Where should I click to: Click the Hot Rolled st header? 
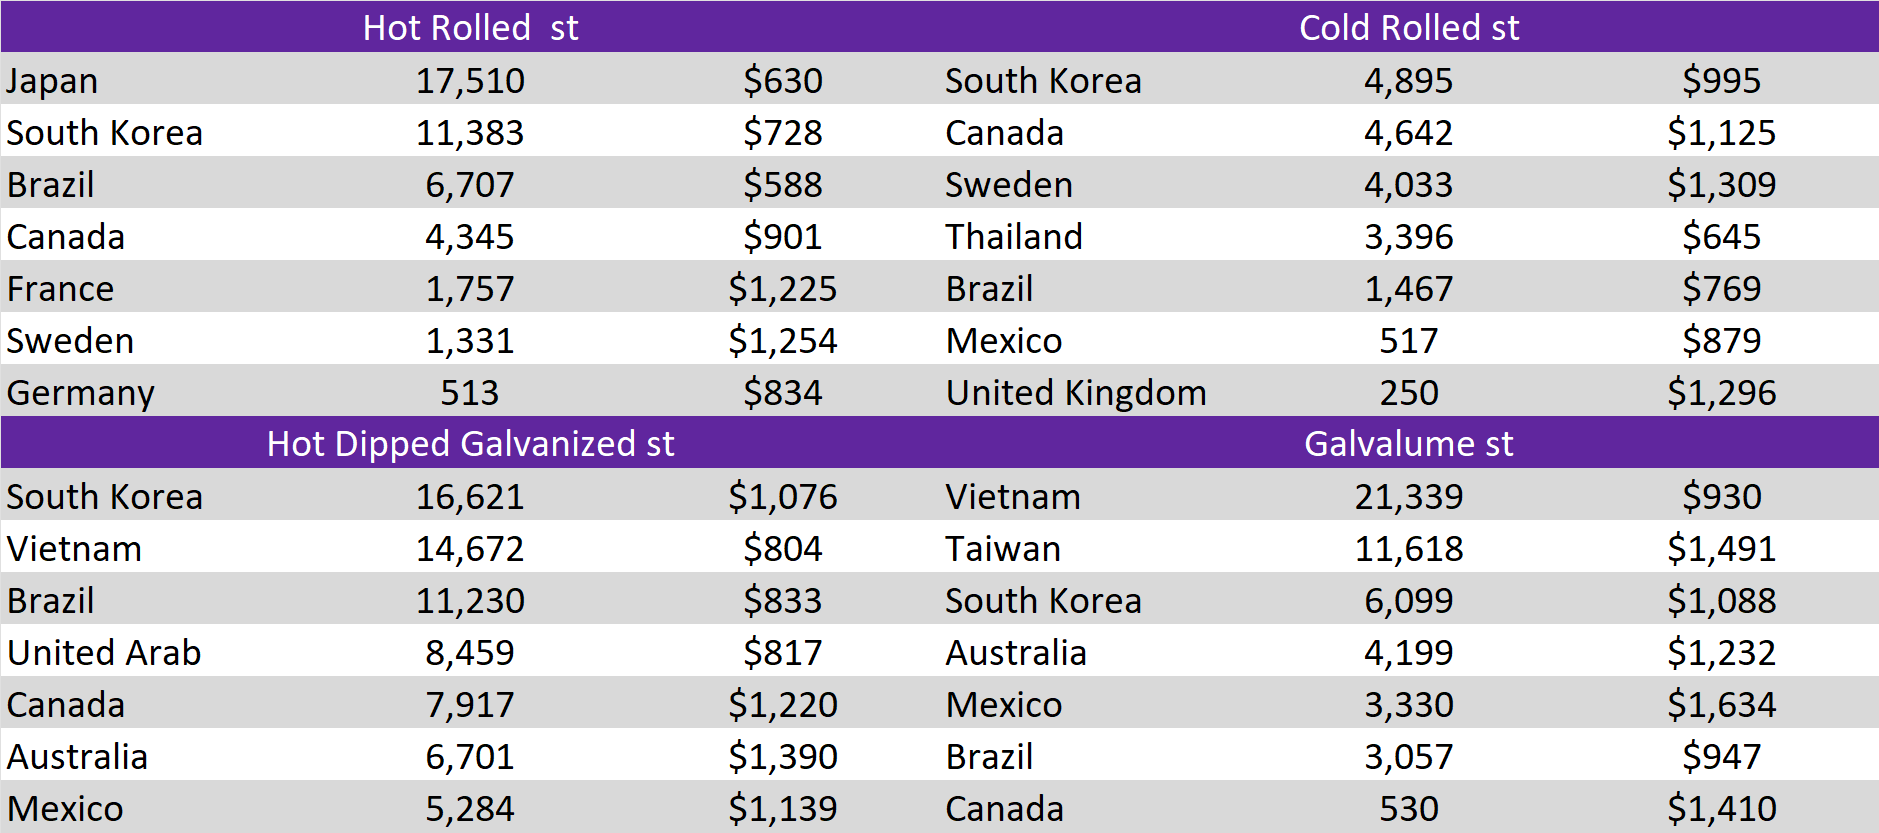pyautogui.click(x=470, y=27)
